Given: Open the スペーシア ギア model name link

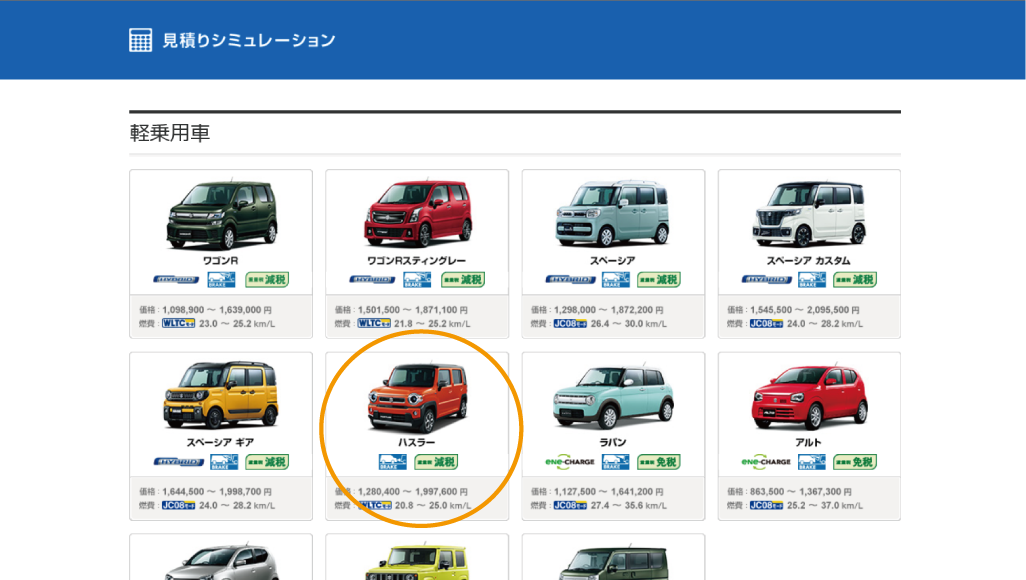Looking at the screenshot, I should click(221, 443).
